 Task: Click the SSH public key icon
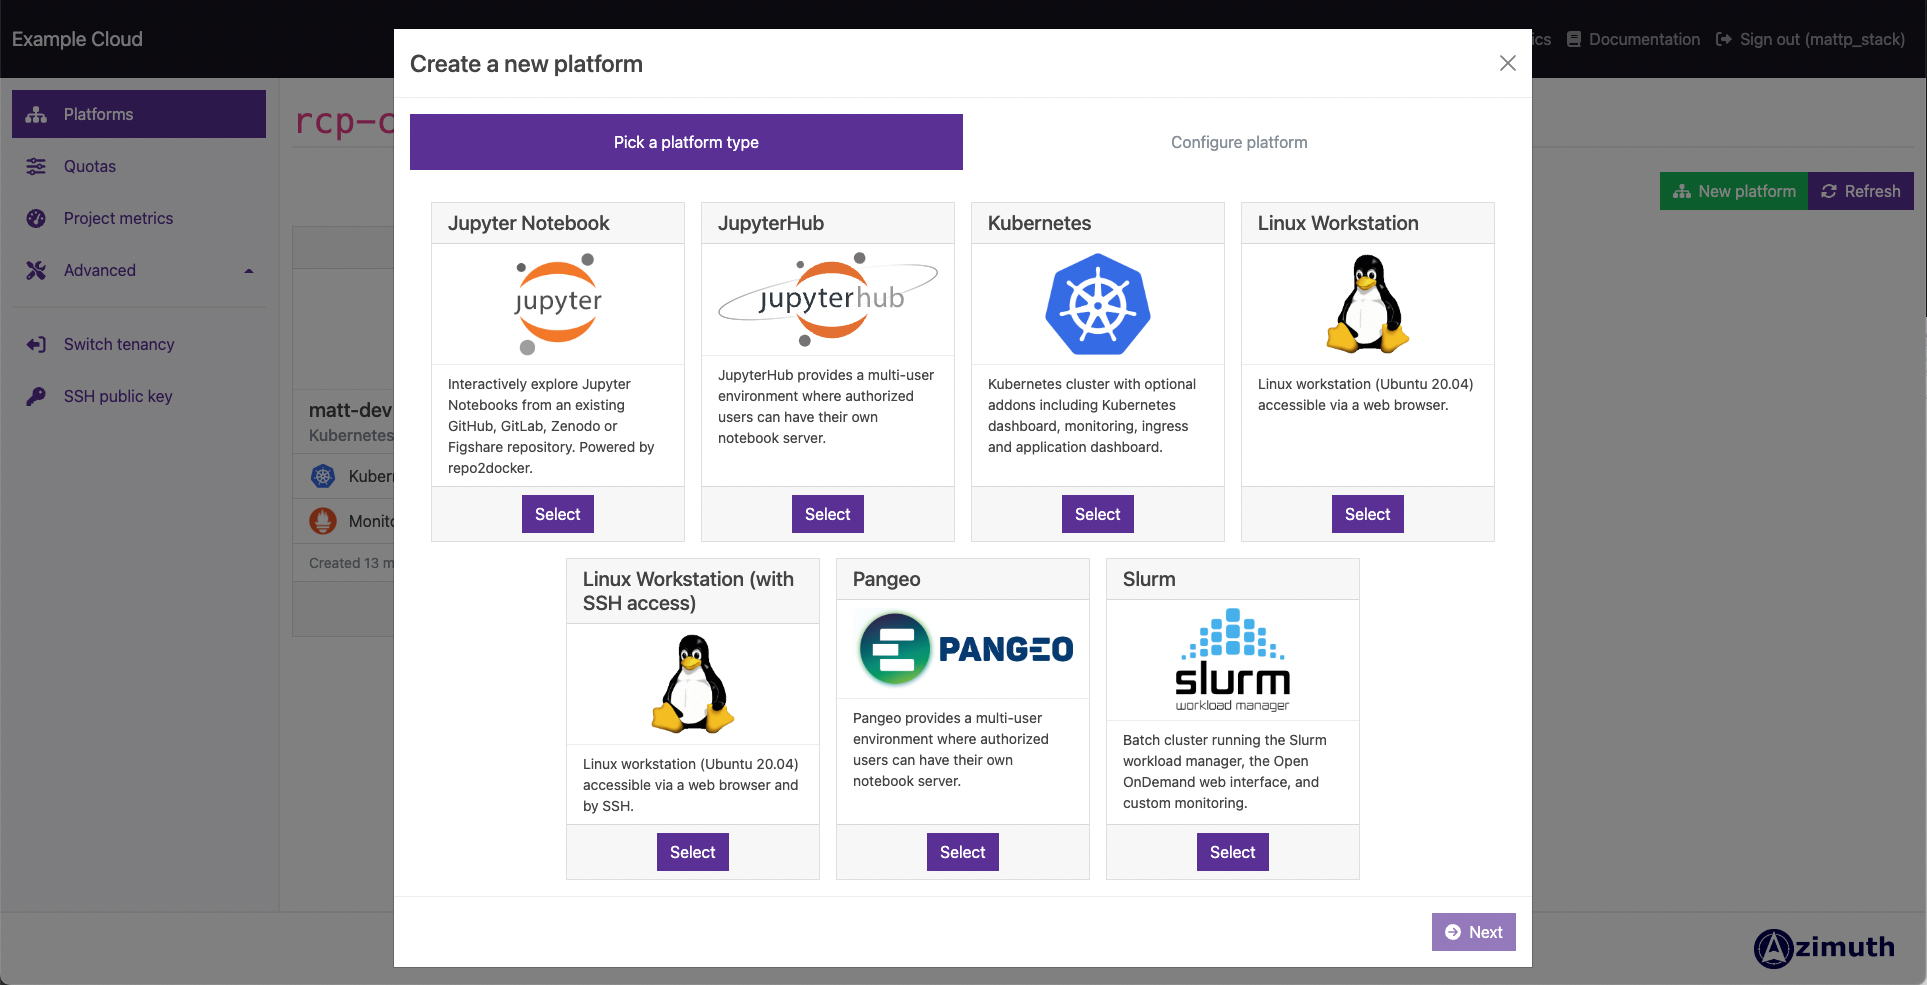(36, 396)
